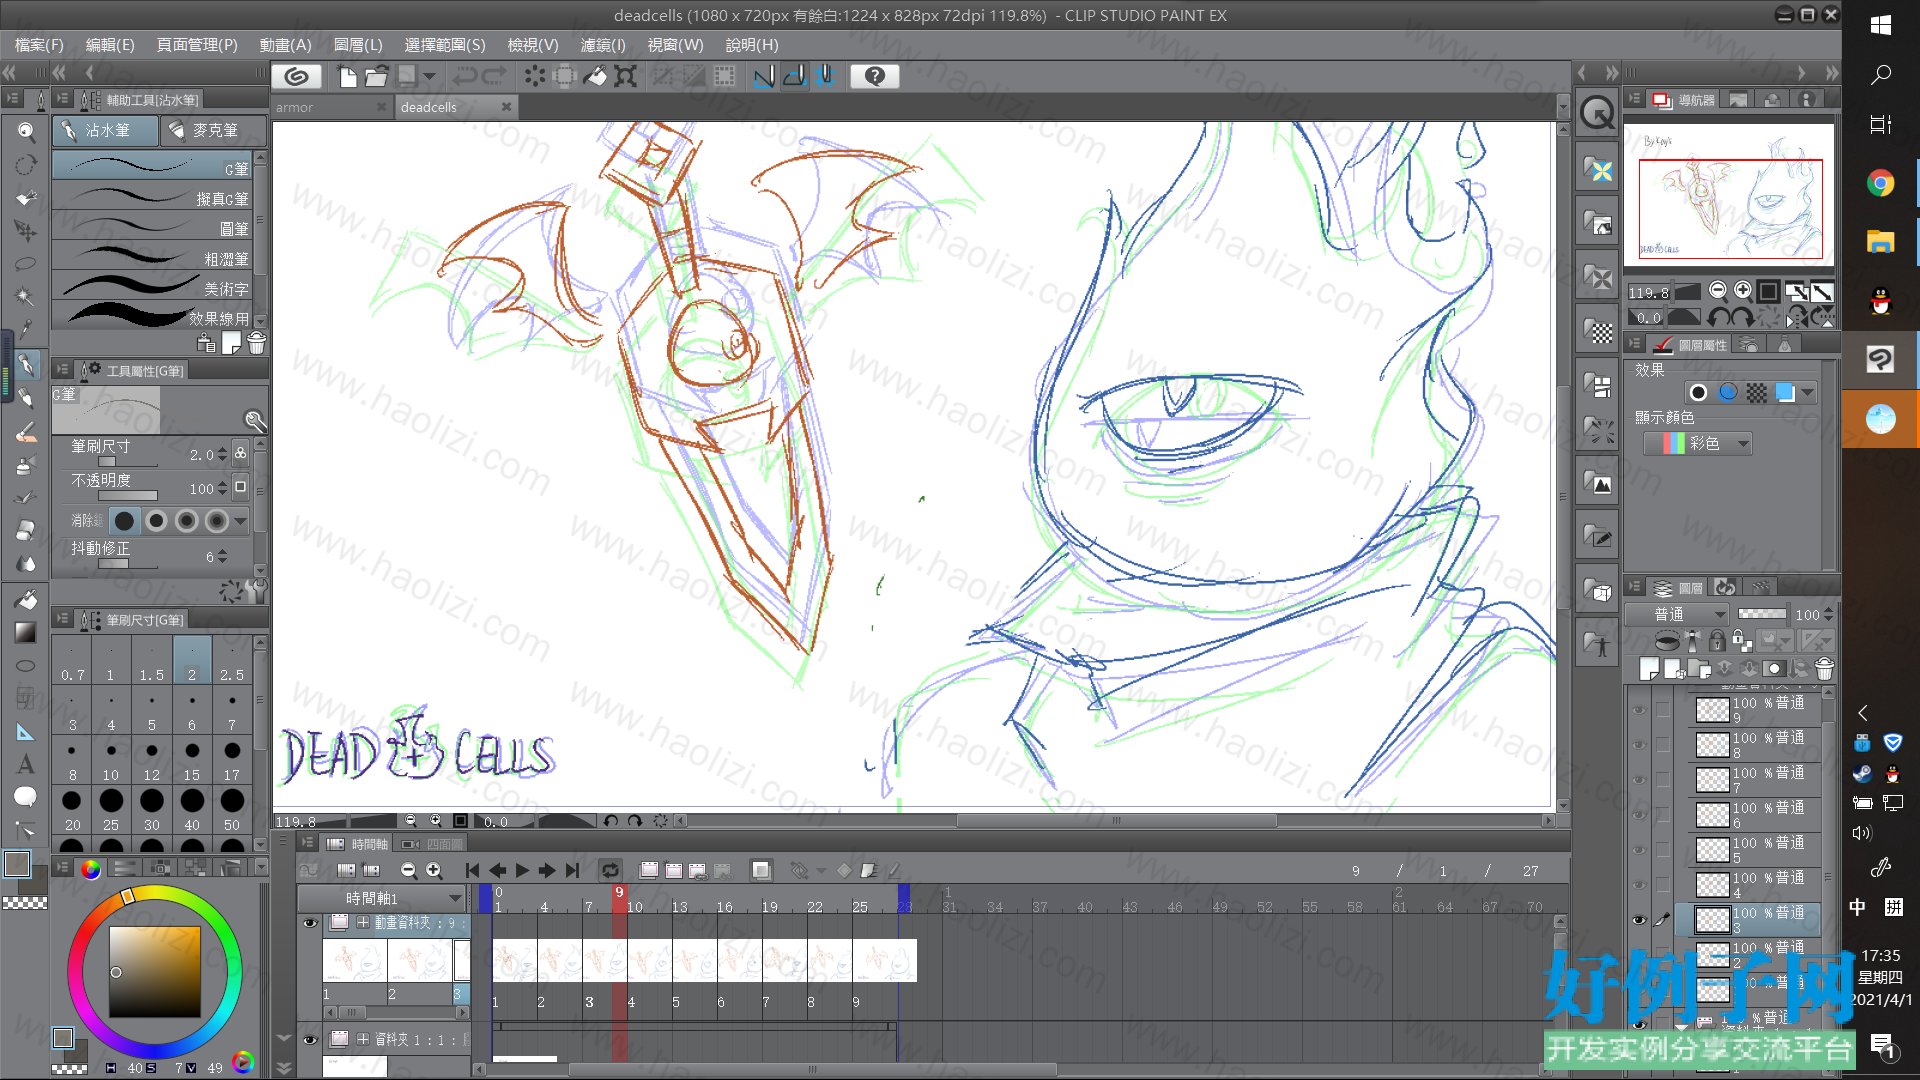Zoom out the timeline
Screen dimensions: 1920x1080
click(408, 871)
